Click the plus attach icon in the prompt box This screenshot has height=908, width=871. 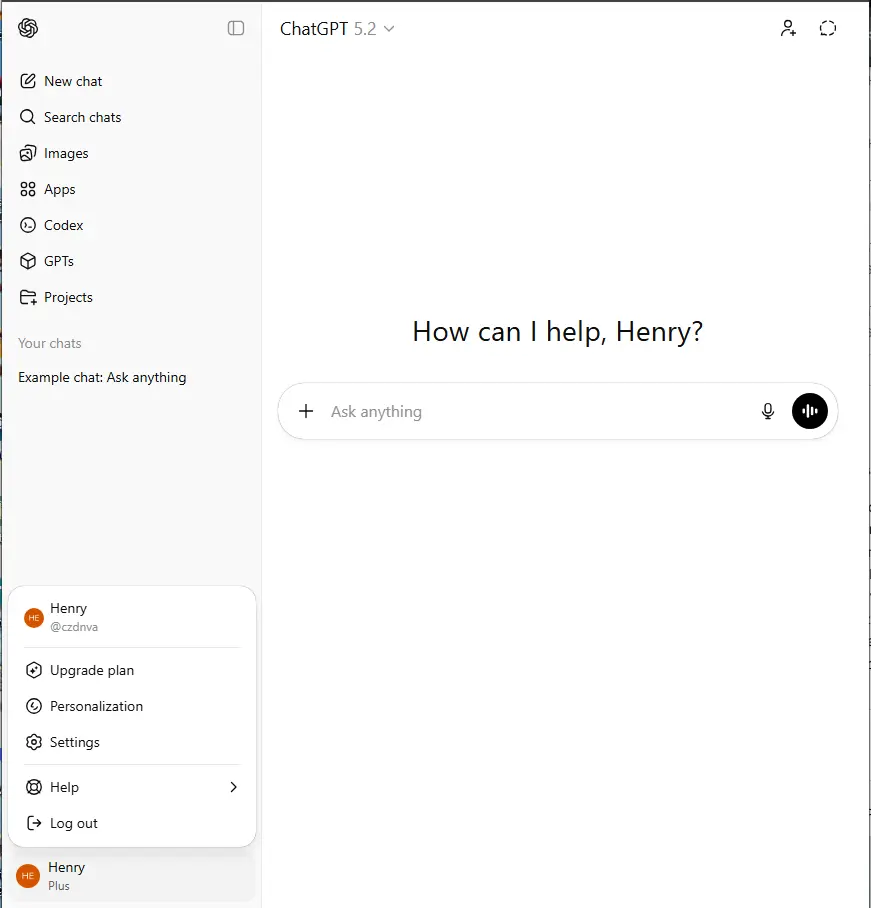point(306,411)
